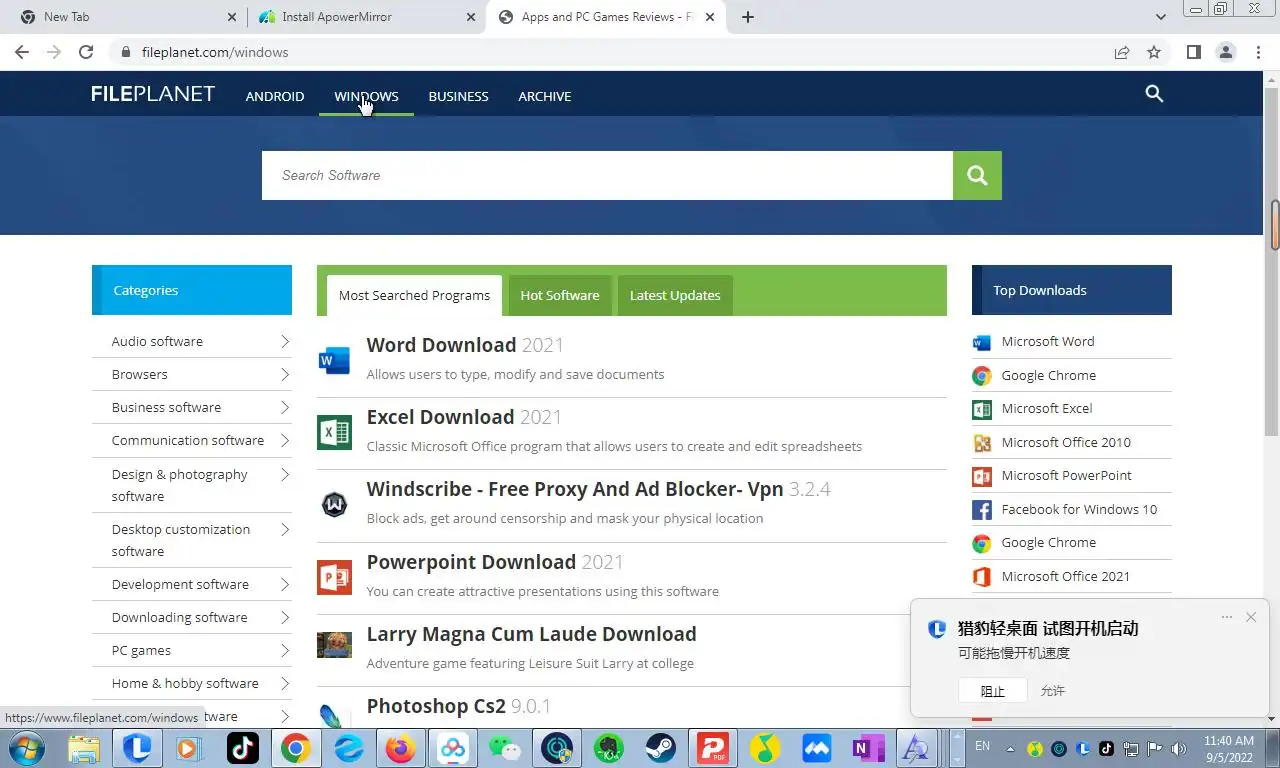Click Microsoft Excel icon in Top Downloads
This screenshot has height=768, width=1280.
(982, 409)
